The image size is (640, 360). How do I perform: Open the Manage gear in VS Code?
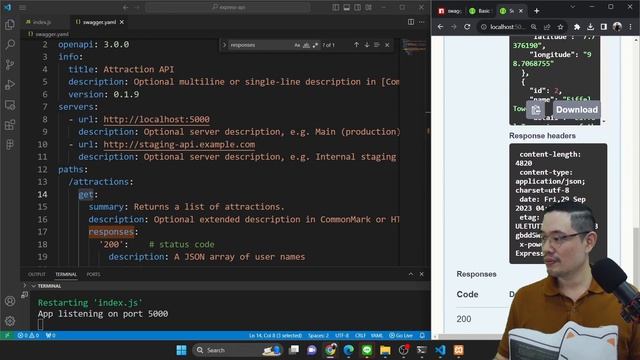[x=10, y=321]
